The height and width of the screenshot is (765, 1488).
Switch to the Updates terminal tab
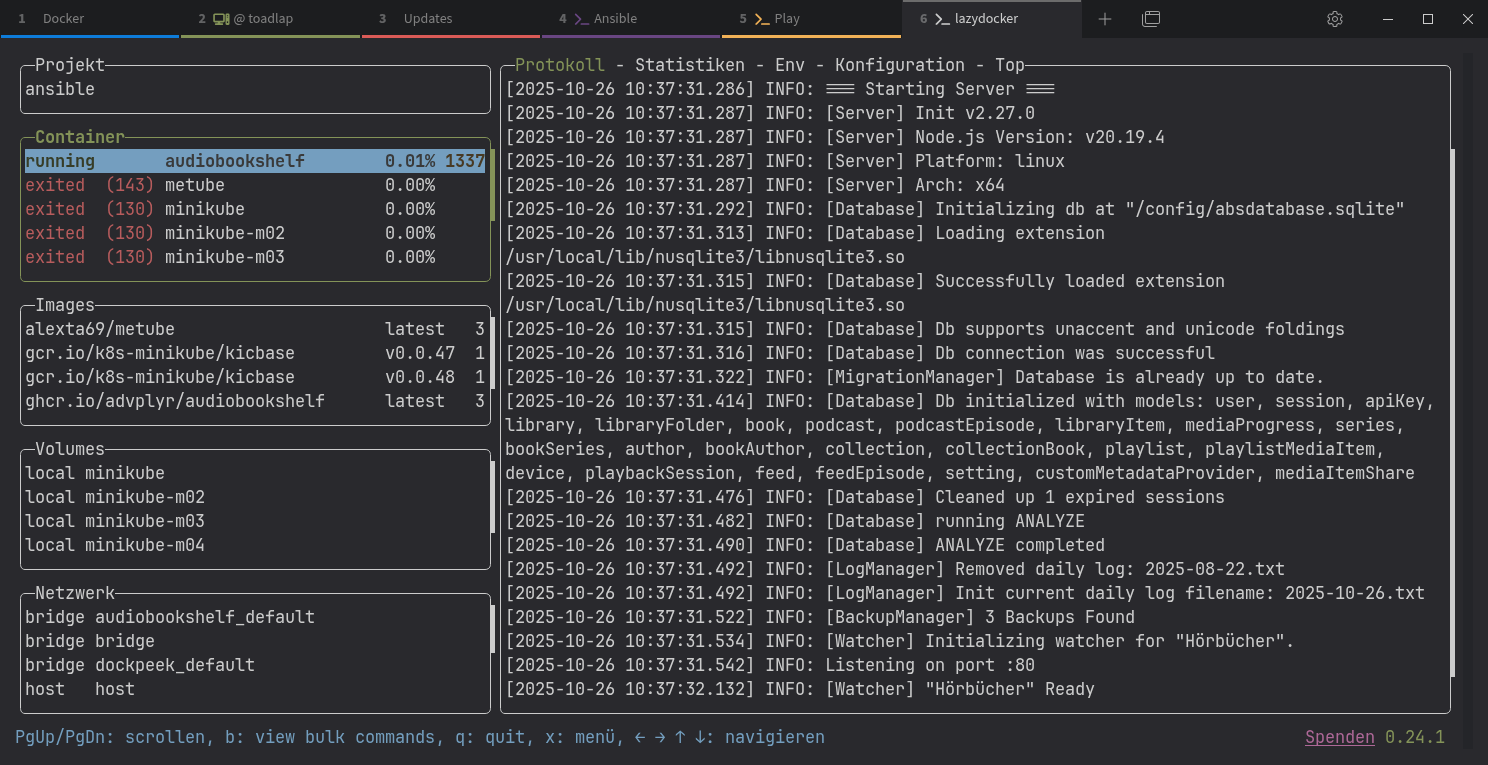point(427,19)
